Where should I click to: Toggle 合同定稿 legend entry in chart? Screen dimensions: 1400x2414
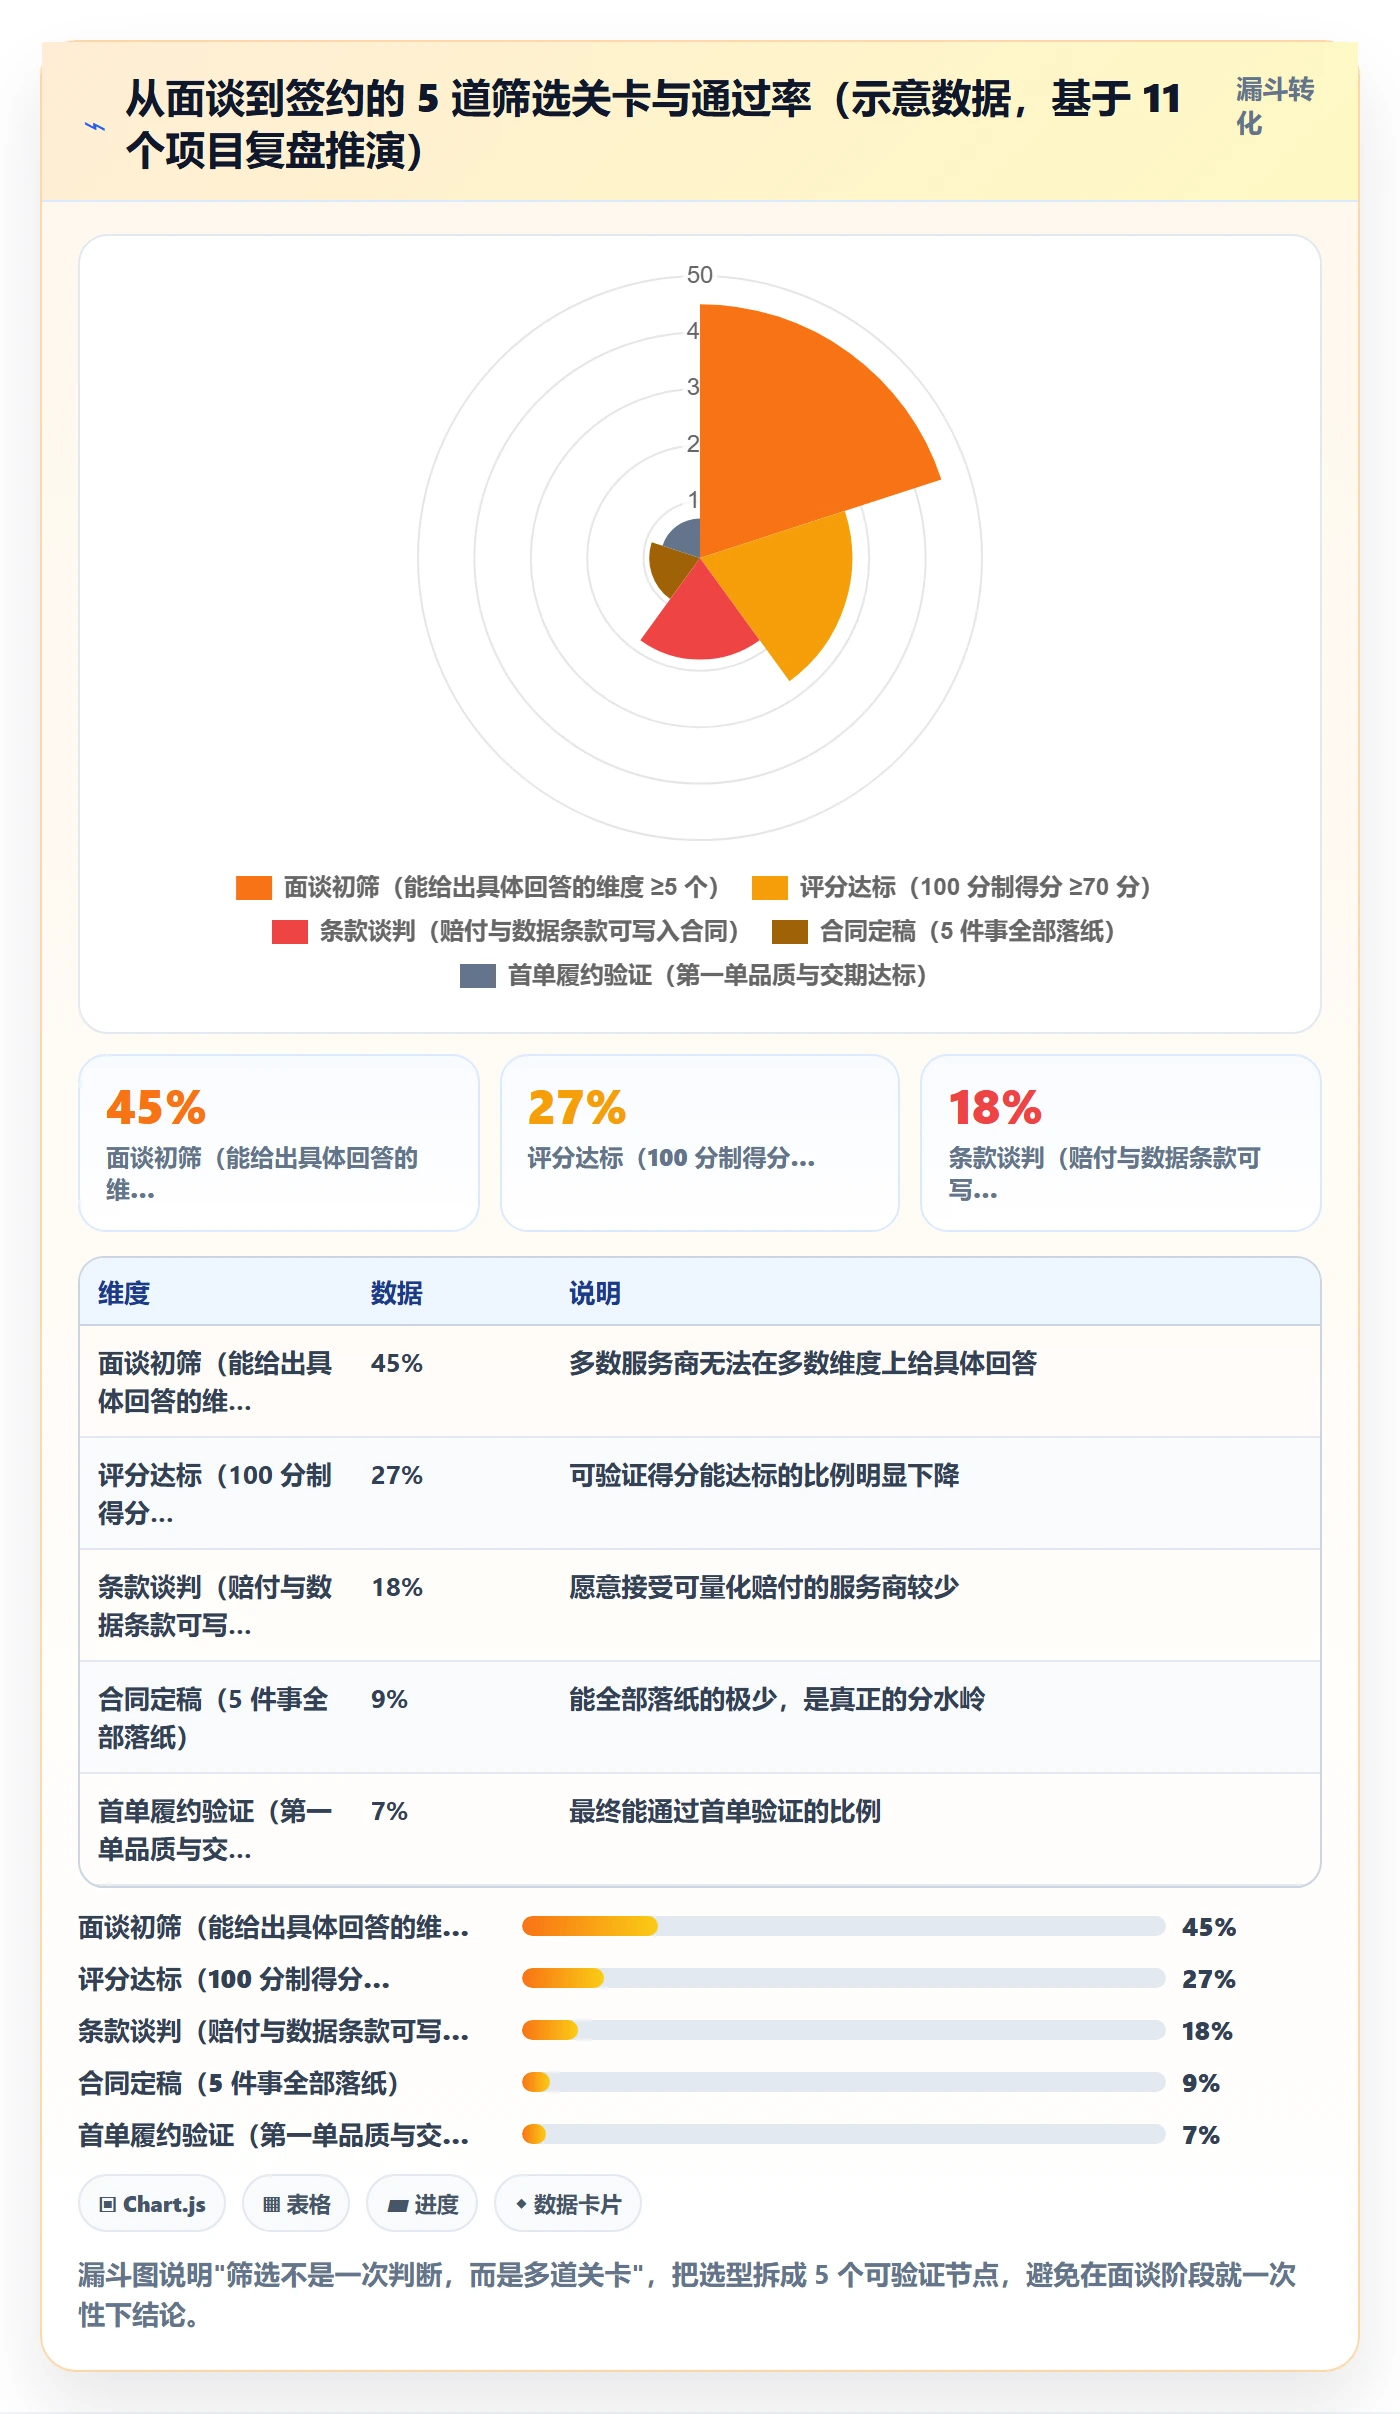point(944,931)
